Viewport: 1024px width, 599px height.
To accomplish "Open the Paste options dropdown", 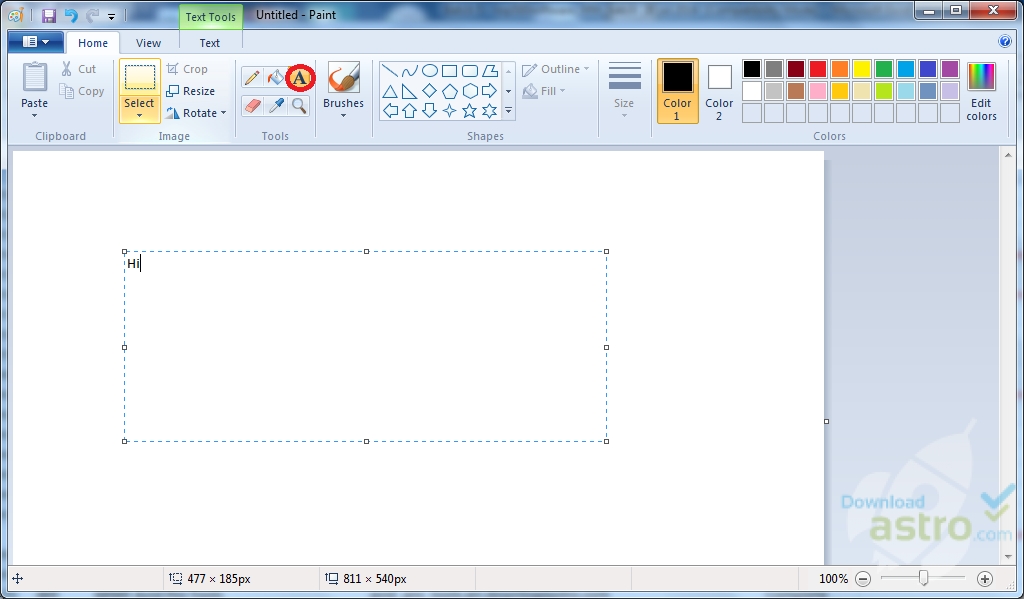I will 34,115.
